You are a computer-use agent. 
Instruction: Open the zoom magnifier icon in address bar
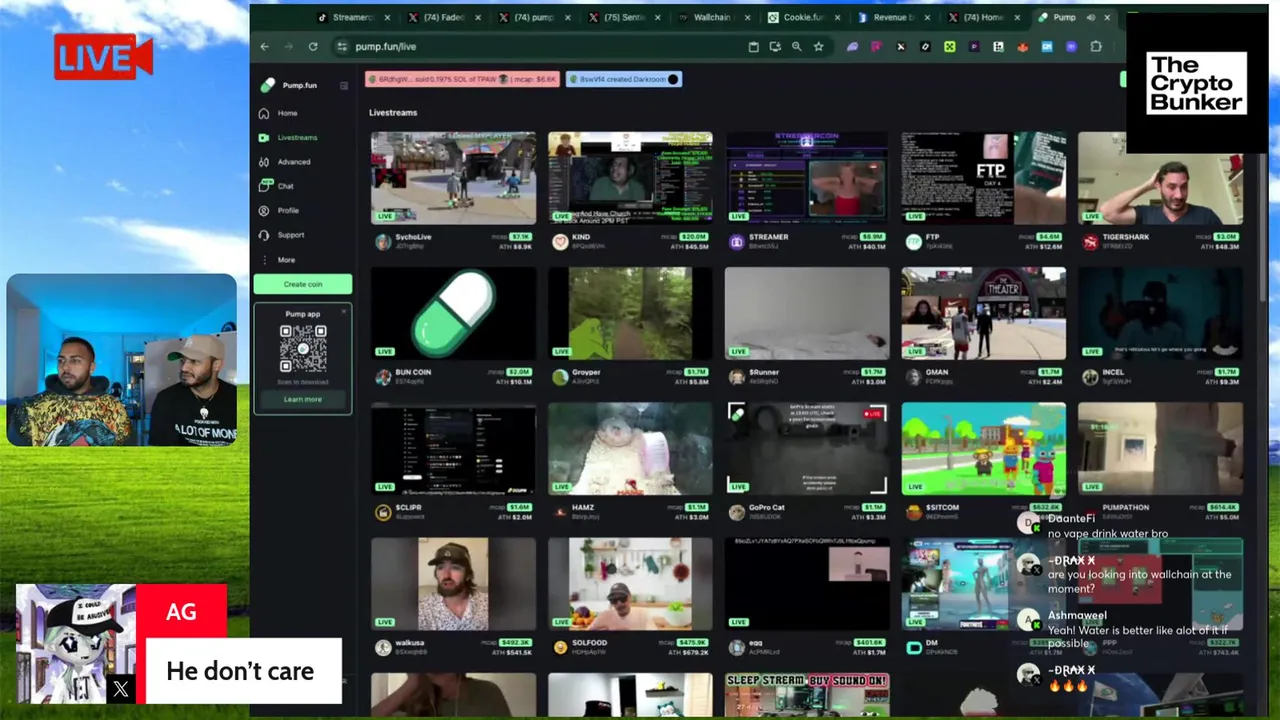pyautogui.click(x=796, y=46)
